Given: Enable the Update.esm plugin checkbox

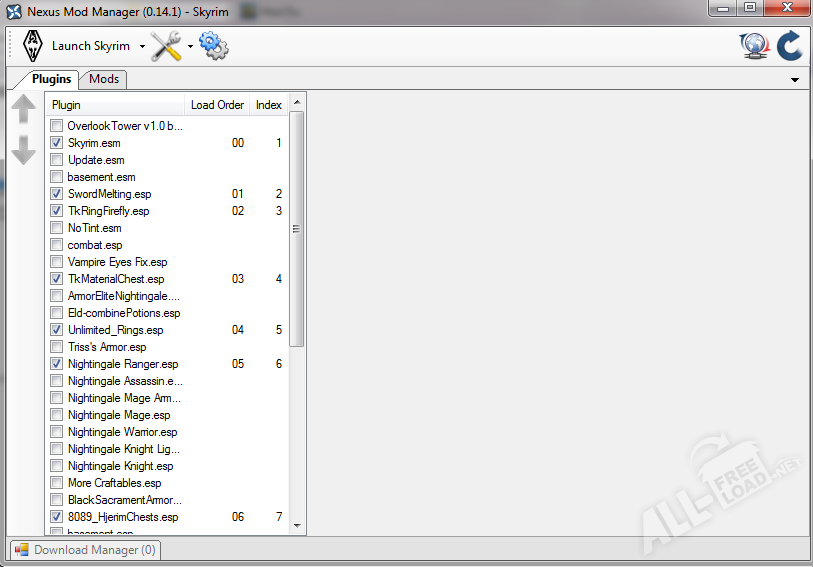Looking at the screenshot, I should 57,160.
